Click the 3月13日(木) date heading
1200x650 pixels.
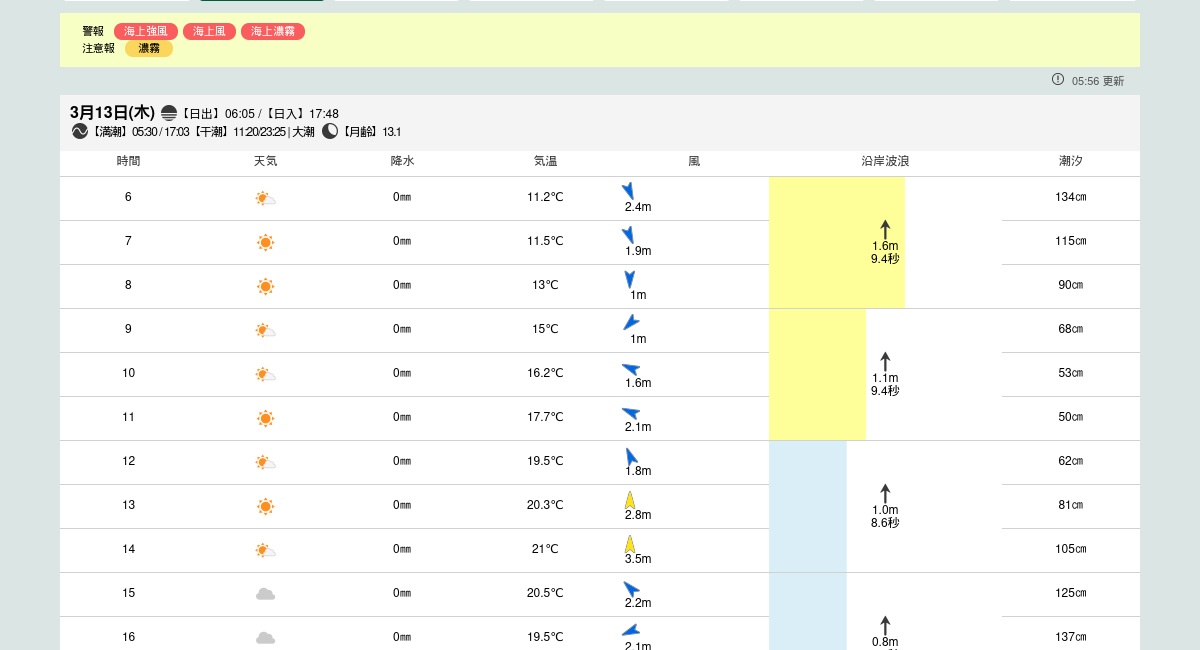(112, 112)
